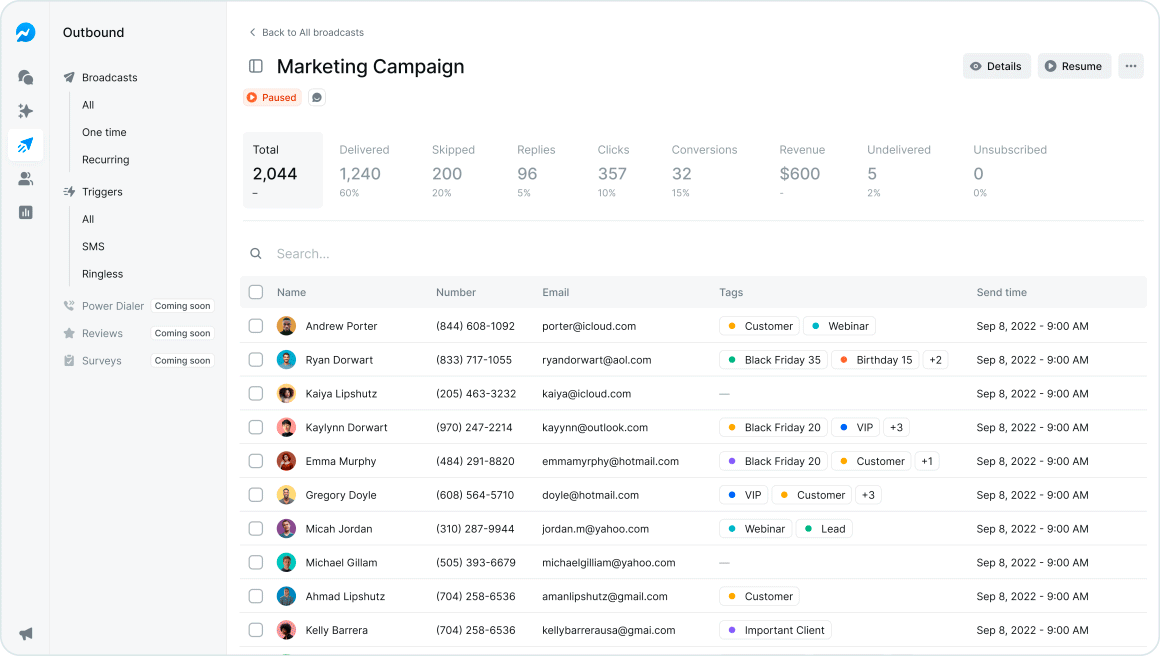
Task: Open One time broadcasts
Action: (104, 132)
